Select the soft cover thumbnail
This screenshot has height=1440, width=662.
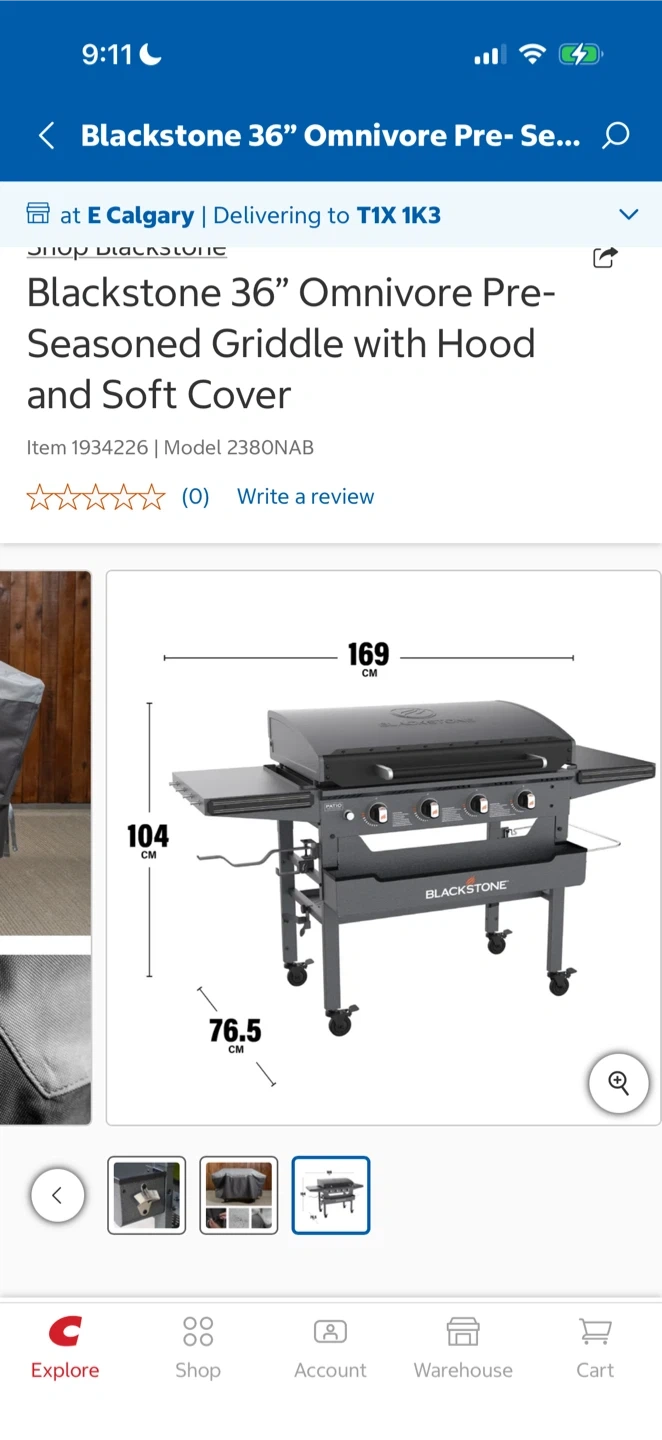click(x=239, y=1195)
